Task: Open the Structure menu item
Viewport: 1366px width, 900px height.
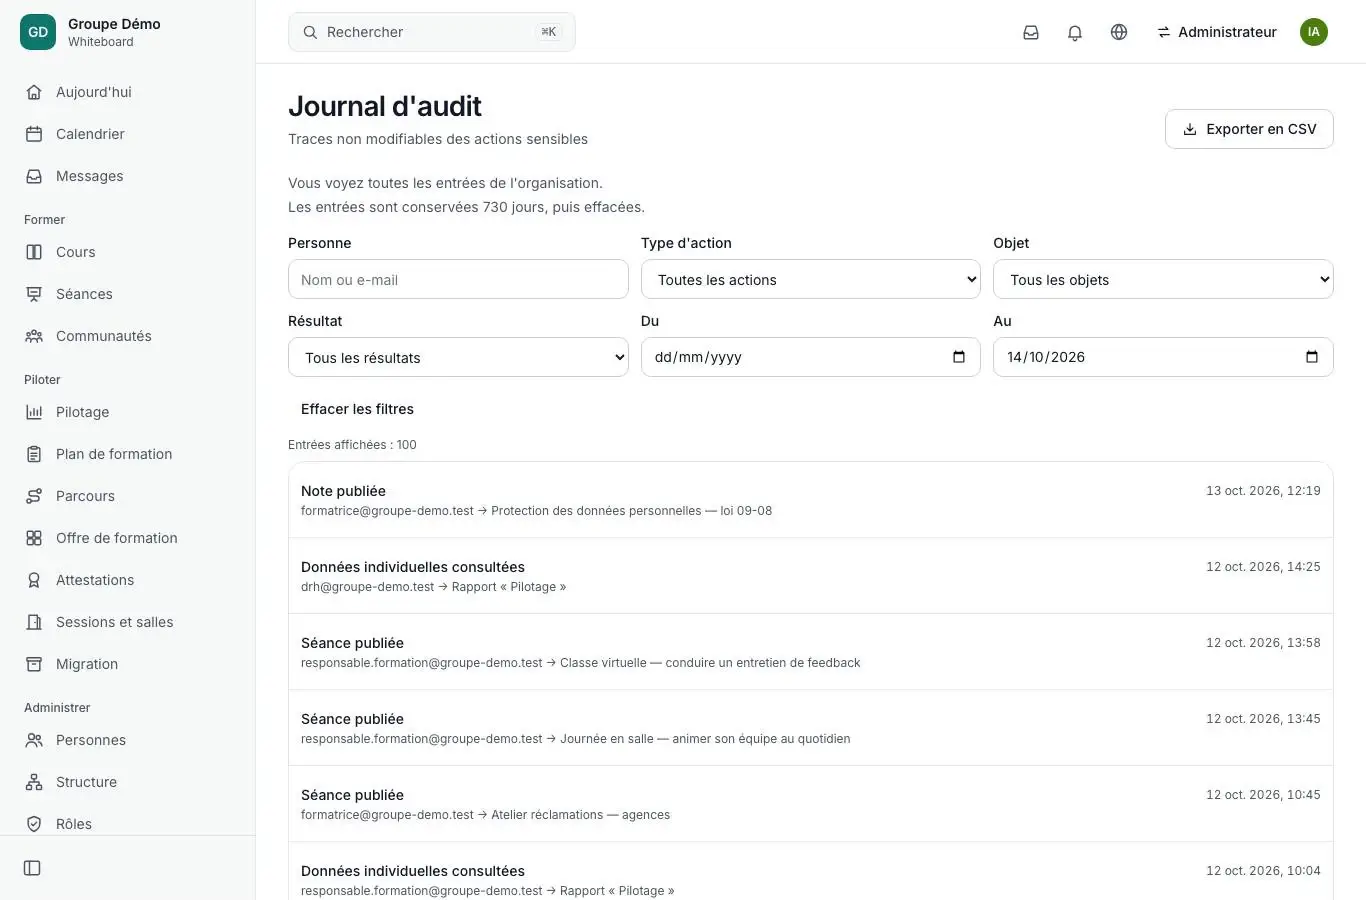Action: (x=128, y=782)
